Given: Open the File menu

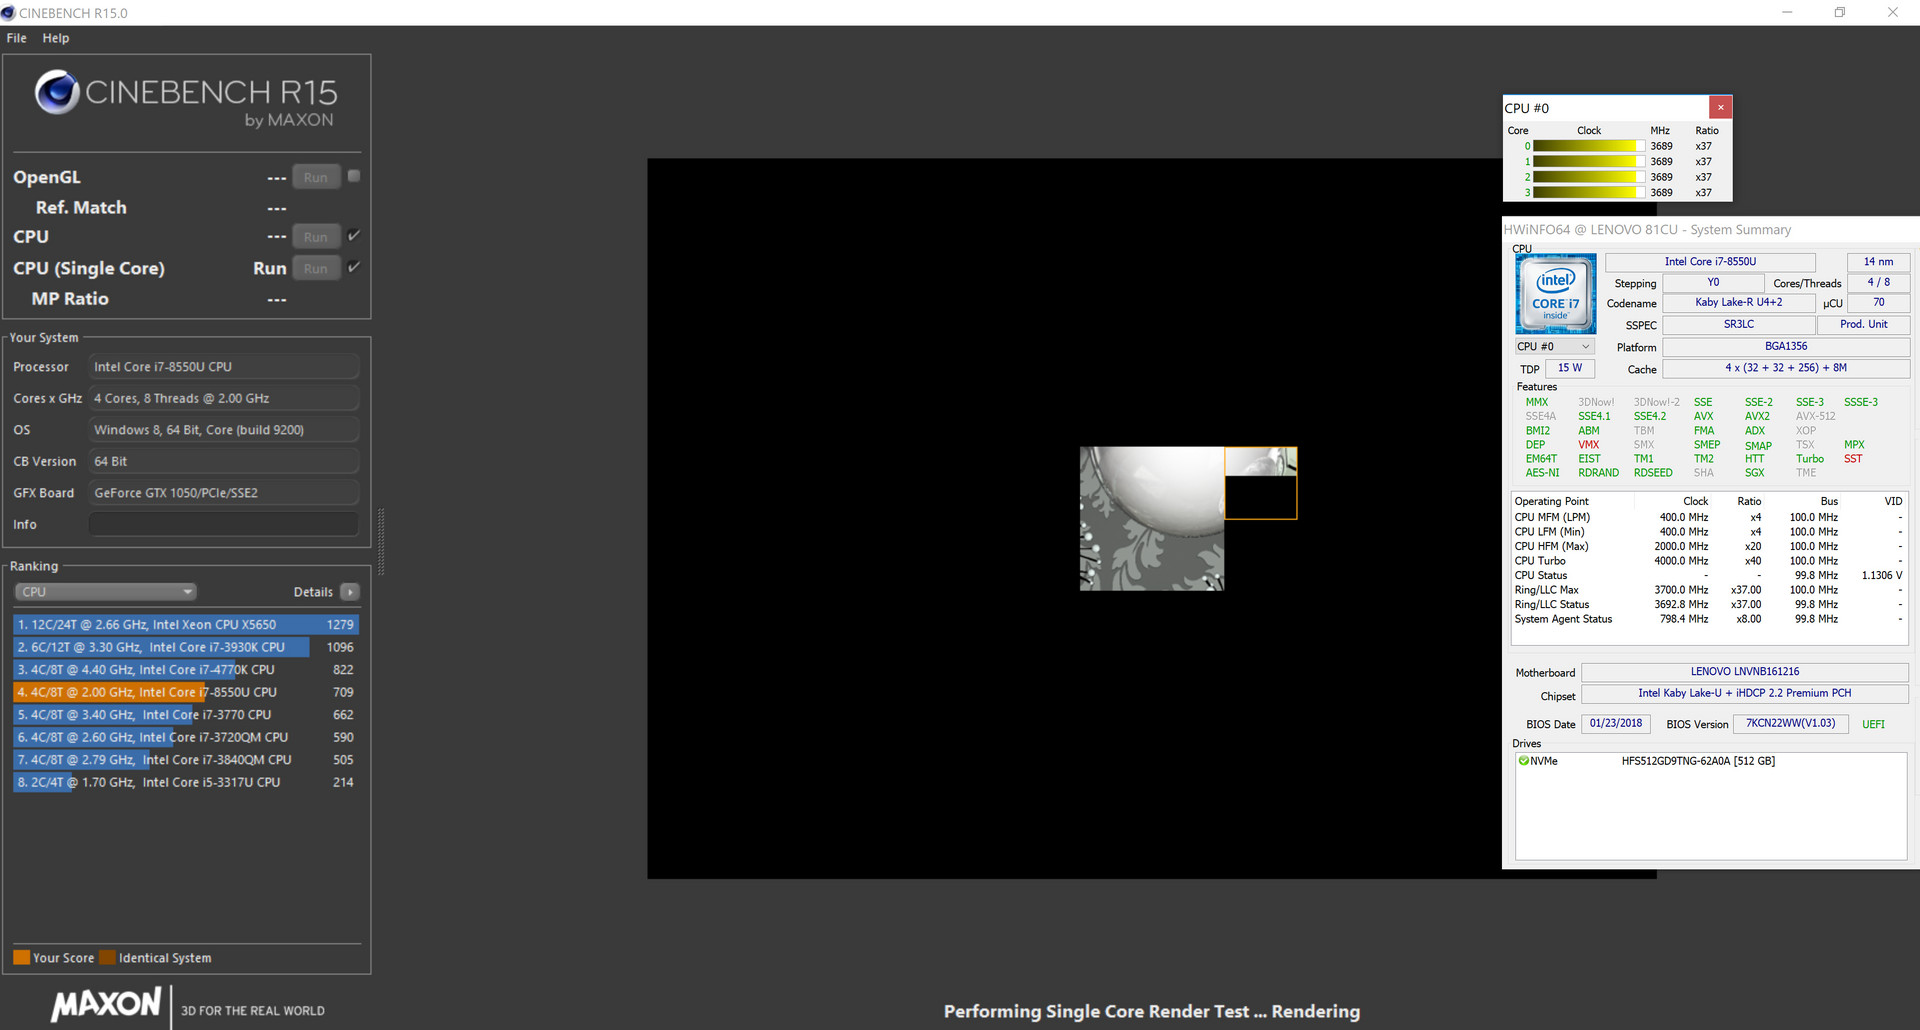Looking at the screenshot, I should tap(16, 38).
